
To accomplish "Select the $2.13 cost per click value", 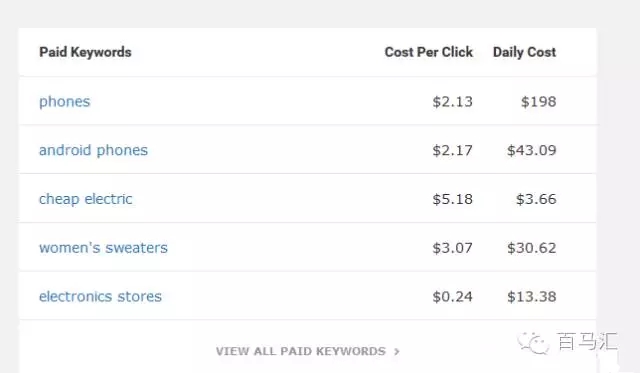I will coord(453,102).
